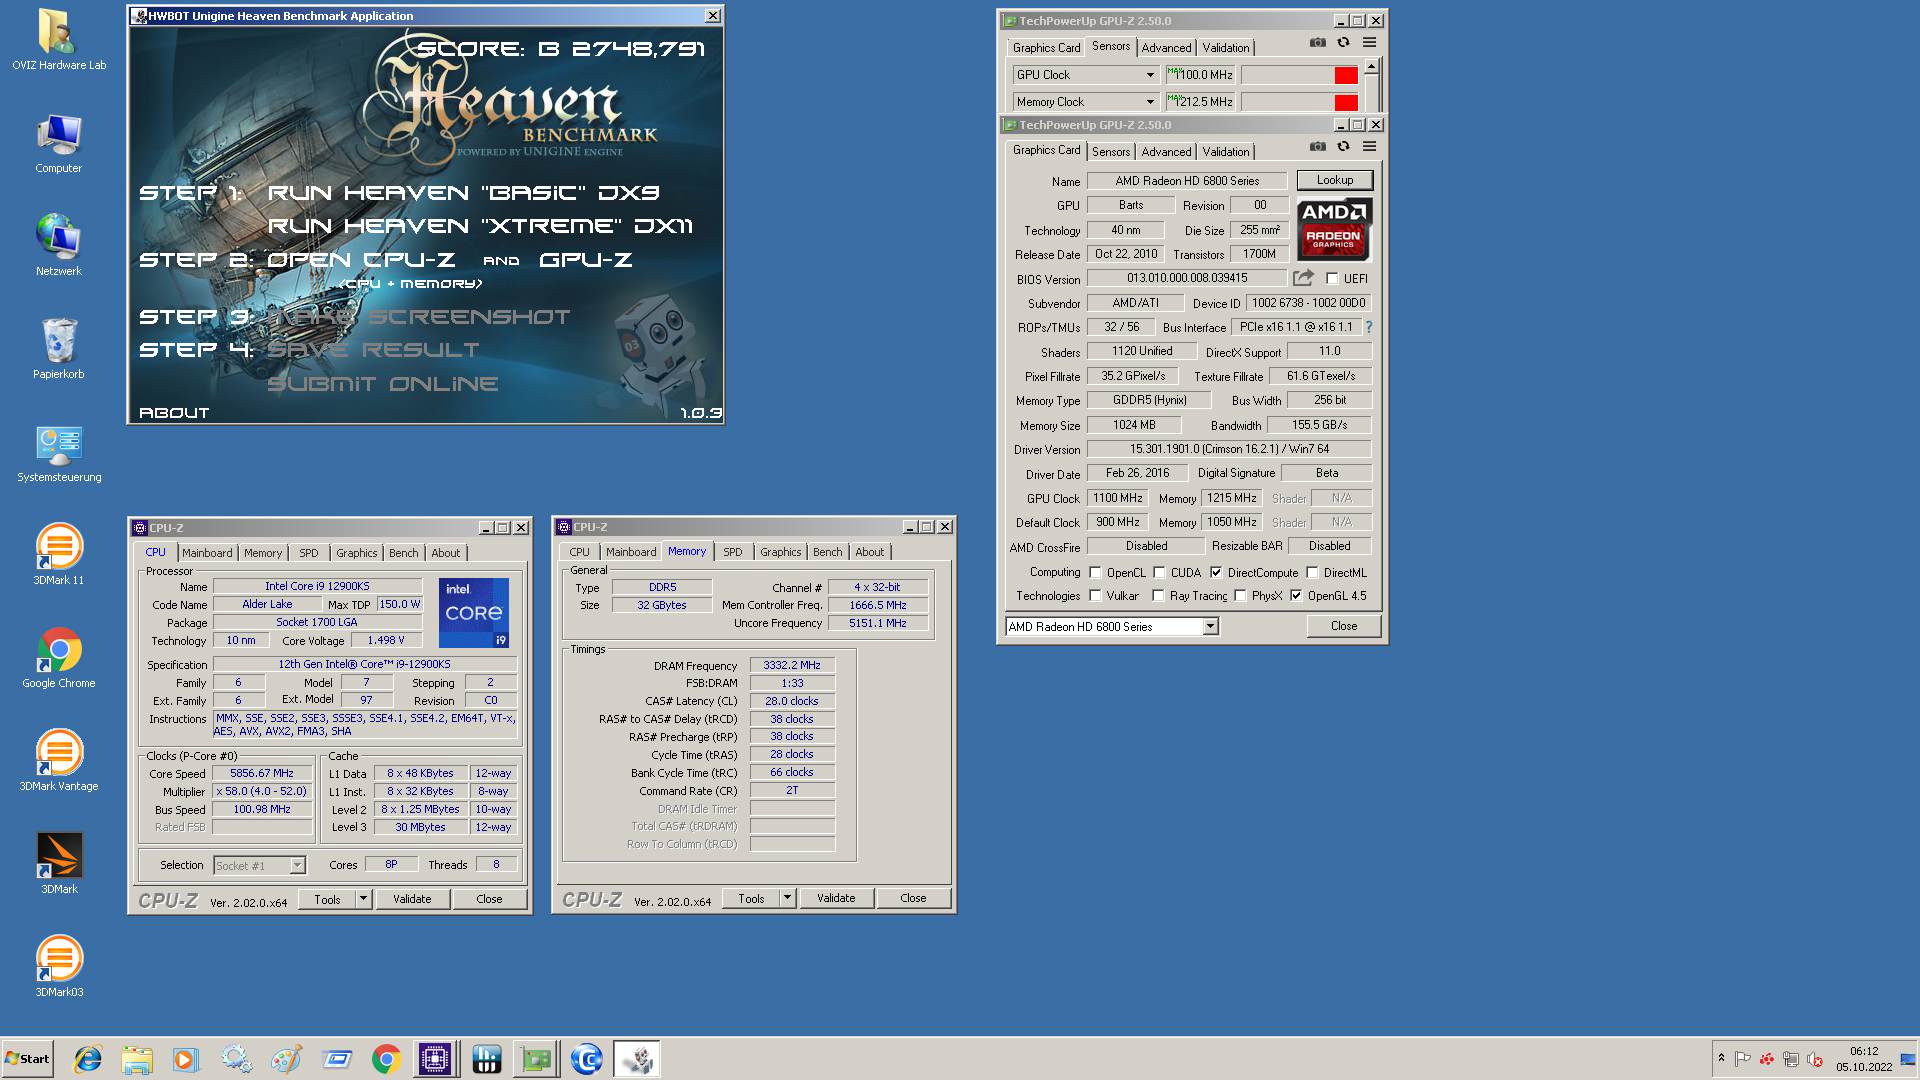Screen dimensions: 1920x1080
Task: Click the Close button in the GPU-Z window
Action: pos(1344,626)
